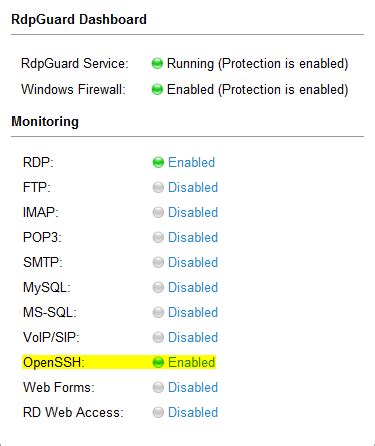Open VoIP/SIP monitoring via the Disabled link
Image resolution: width=375 pixels, height=446 pixels.
tap(193, 337)
